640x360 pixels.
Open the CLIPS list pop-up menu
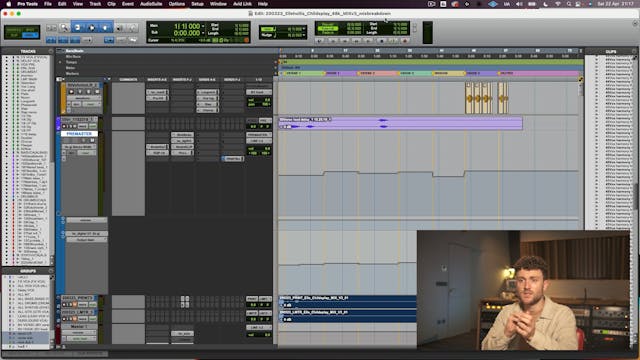click(x=634, y=51)
